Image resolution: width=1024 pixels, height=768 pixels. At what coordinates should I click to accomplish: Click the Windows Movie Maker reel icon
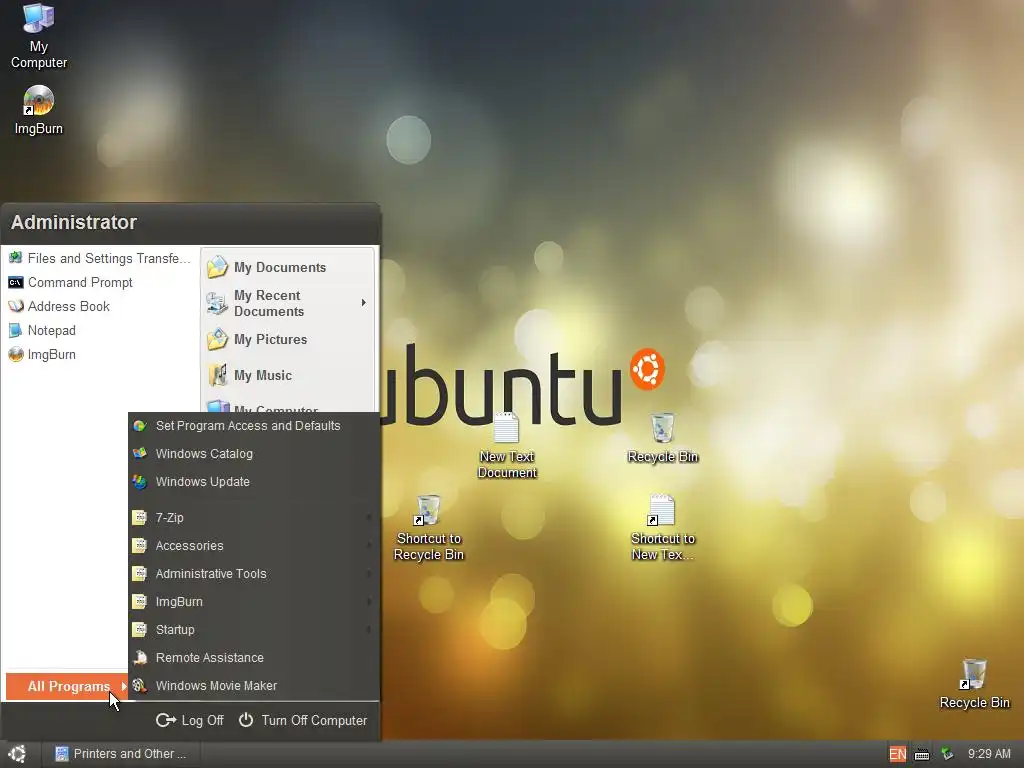pyautogui.click(x=139, y=685)
